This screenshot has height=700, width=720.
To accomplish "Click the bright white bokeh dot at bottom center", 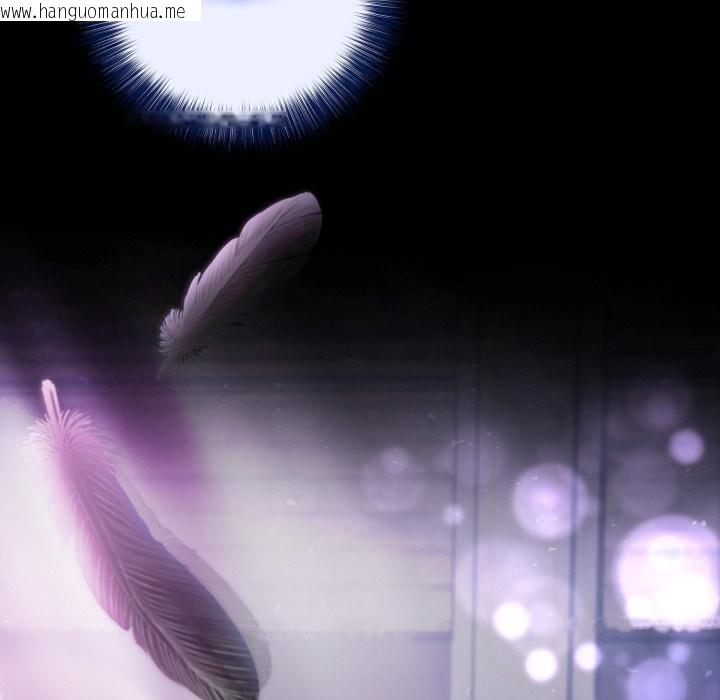I will (x=541, y=664).
